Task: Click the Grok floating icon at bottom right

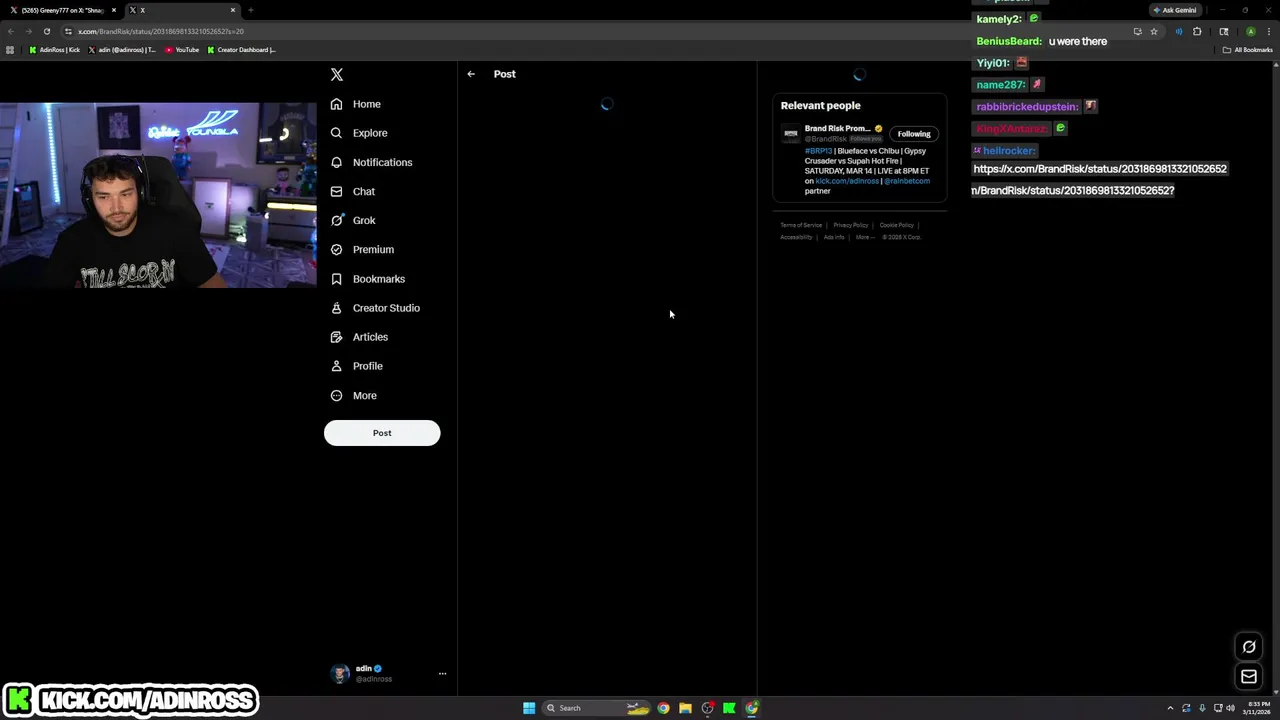Action: click(x=1249, y=647)
